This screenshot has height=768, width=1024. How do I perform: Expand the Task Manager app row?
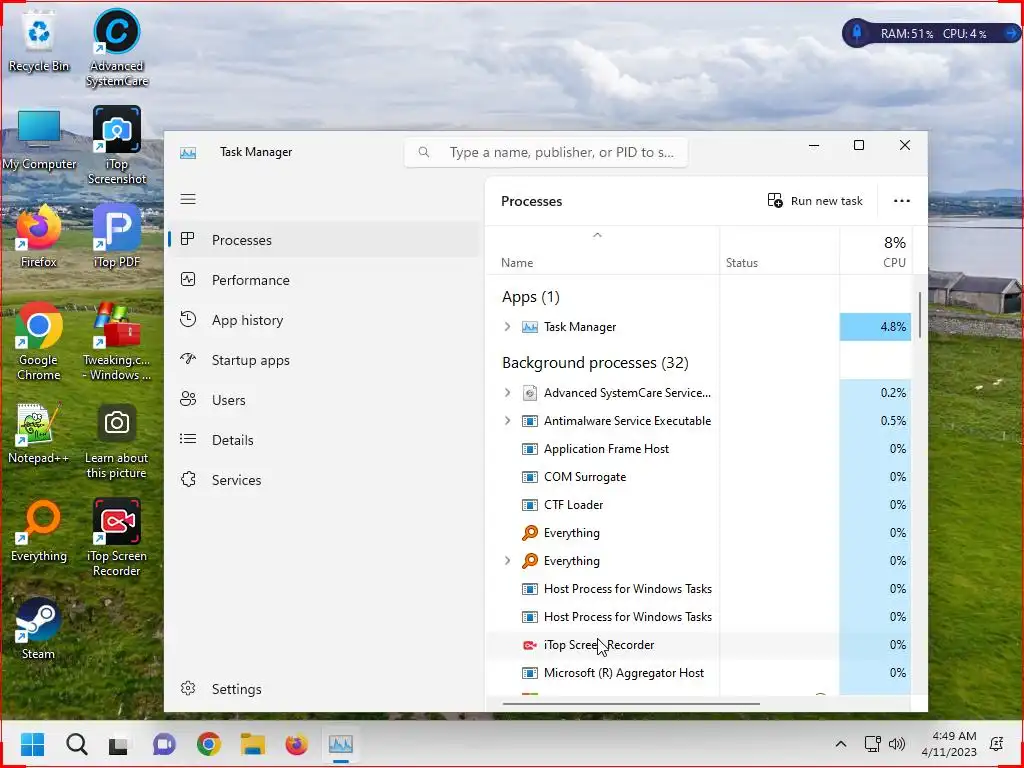point(507,327)
